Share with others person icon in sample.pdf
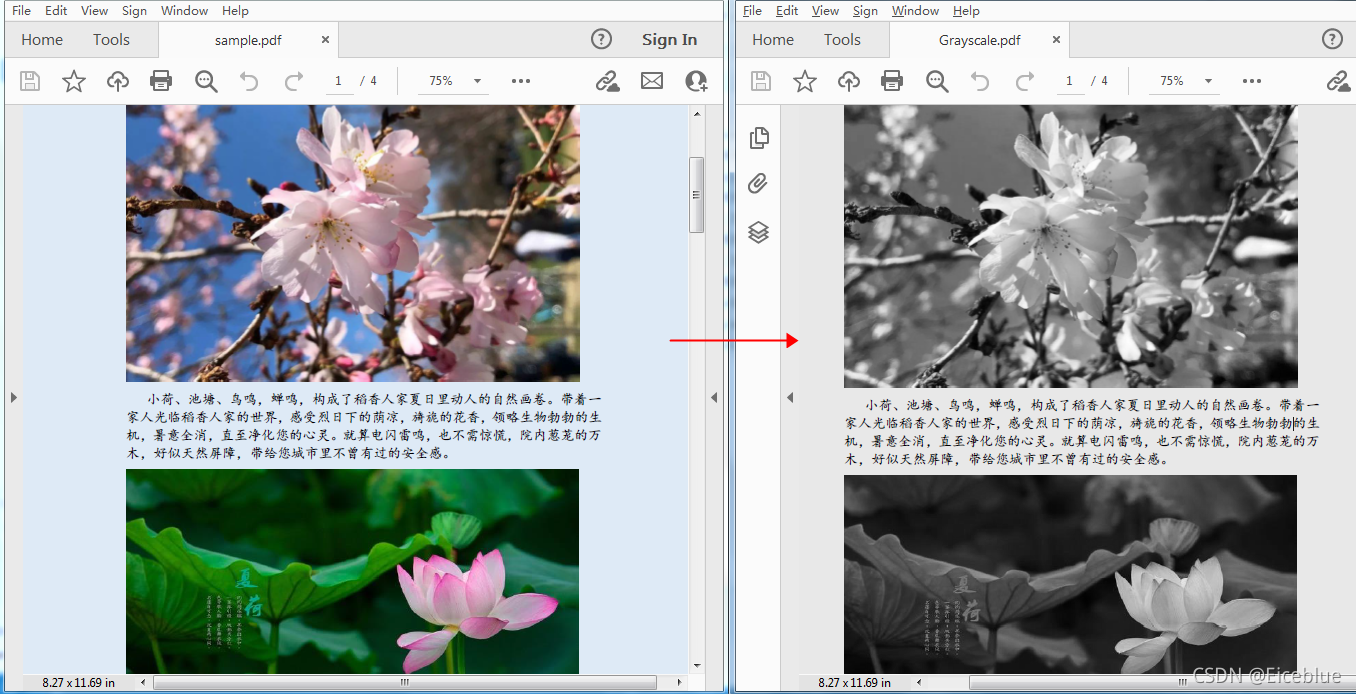The height and width of the screenshot is (694, 1356). tap(696, 81)
